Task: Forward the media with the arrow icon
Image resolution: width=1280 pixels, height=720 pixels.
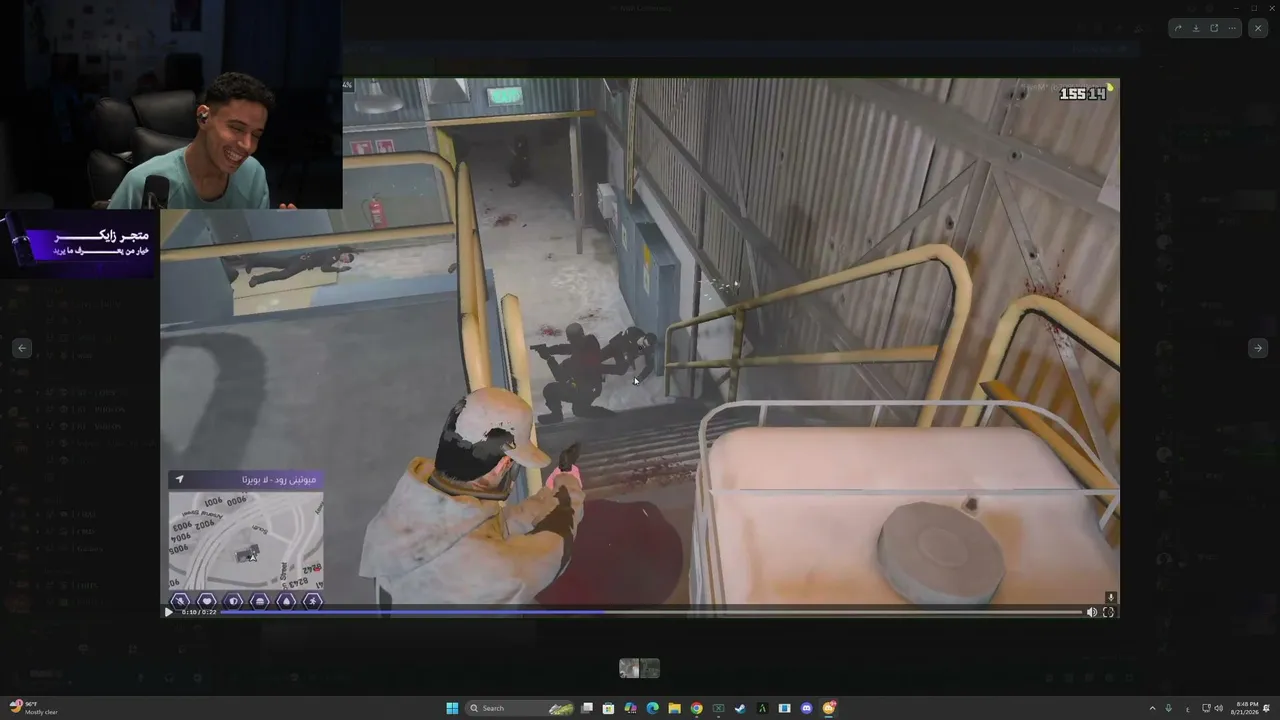Action: (x=1179, y=28)
